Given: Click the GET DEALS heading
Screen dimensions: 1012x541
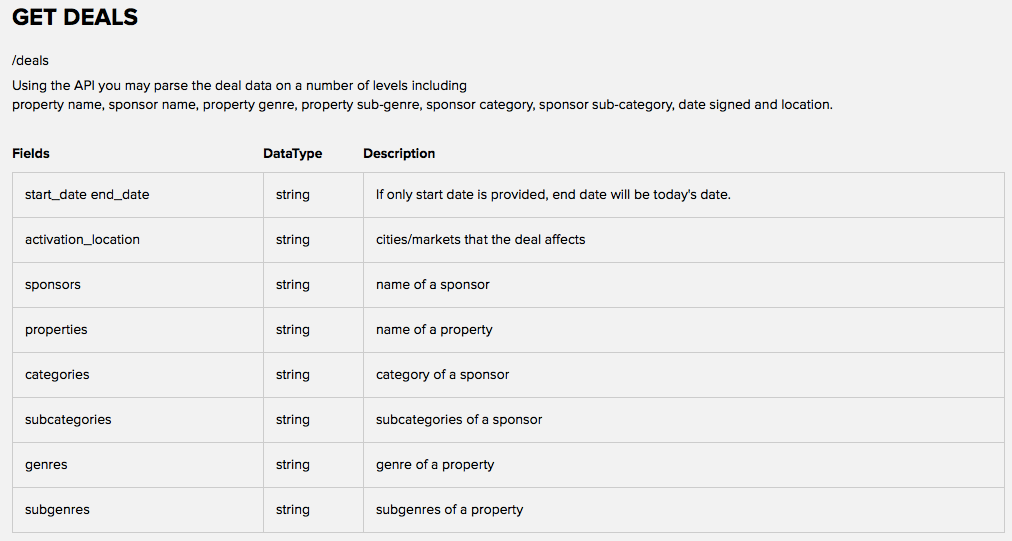Looking at the screenshot, I should [75, 17].
